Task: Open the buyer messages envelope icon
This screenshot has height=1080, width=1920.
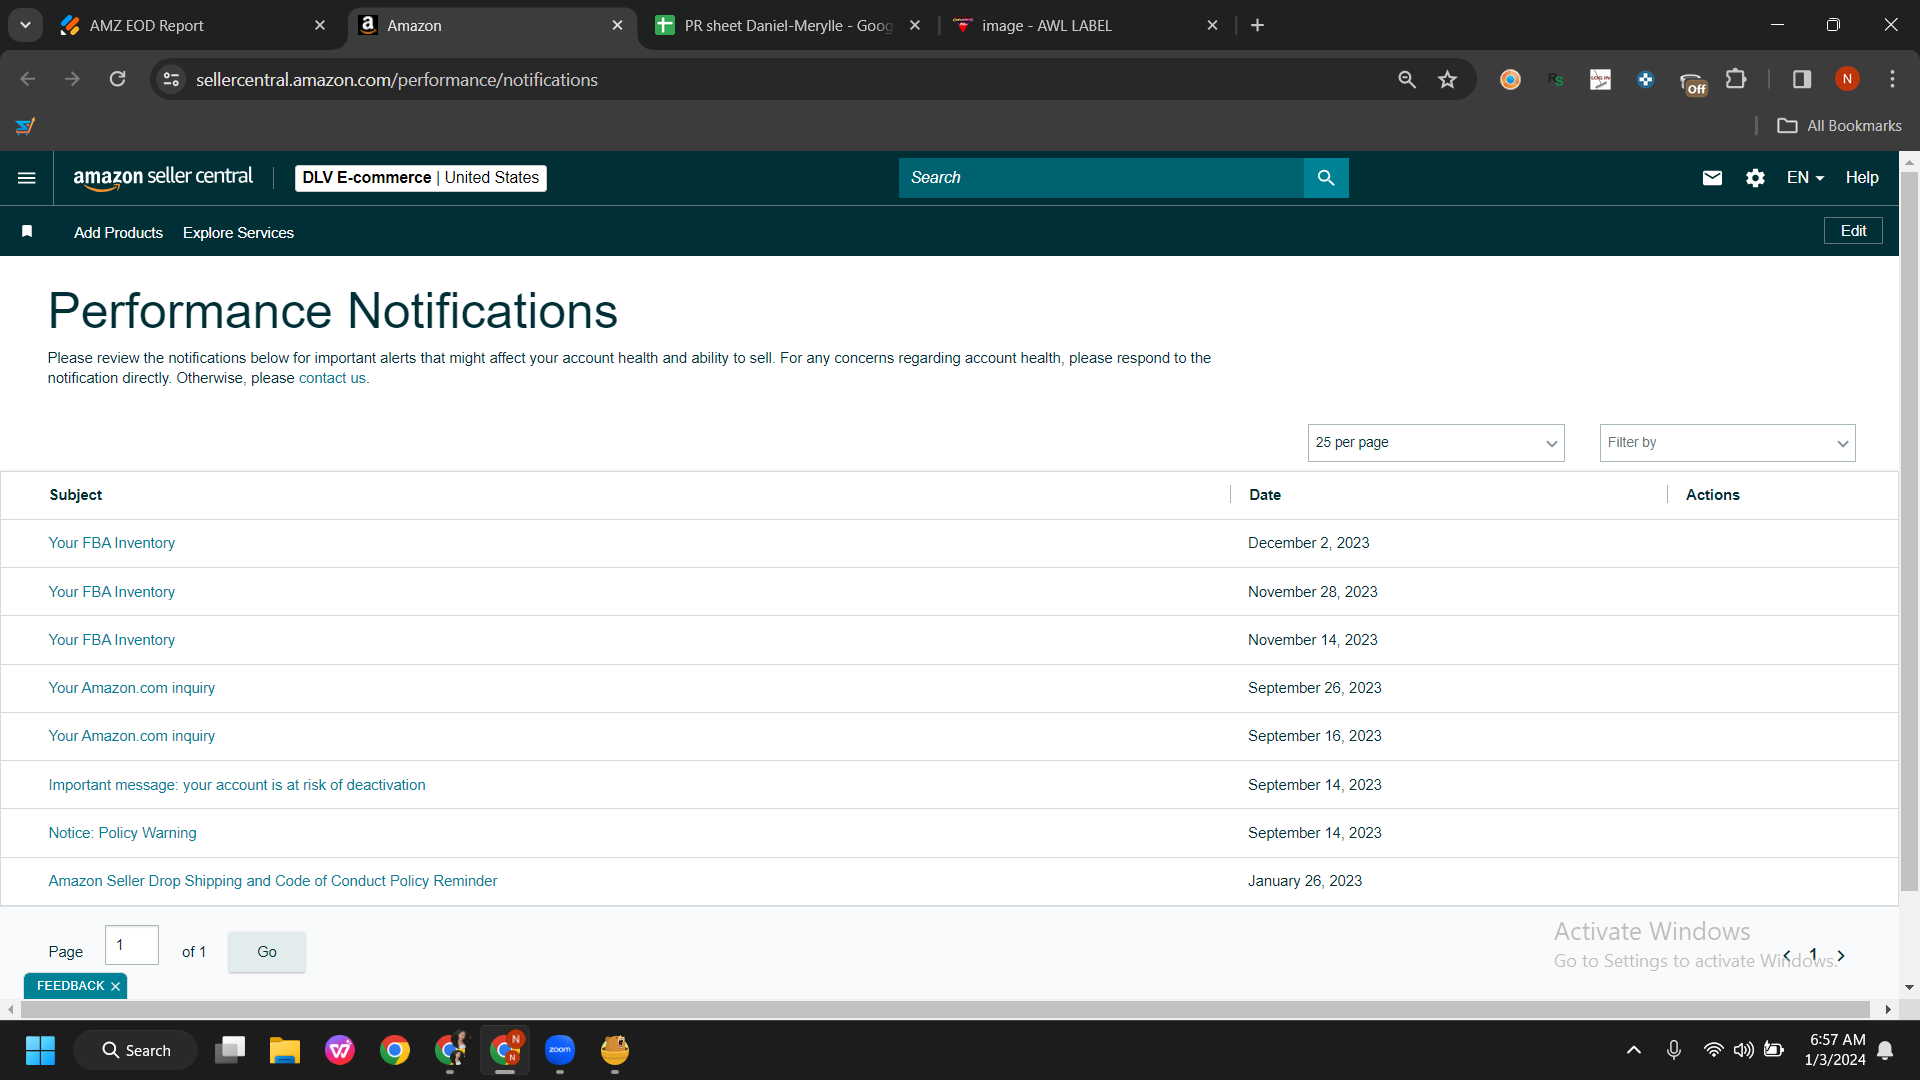Action: pyautogui.click(x=1712, y=178)
